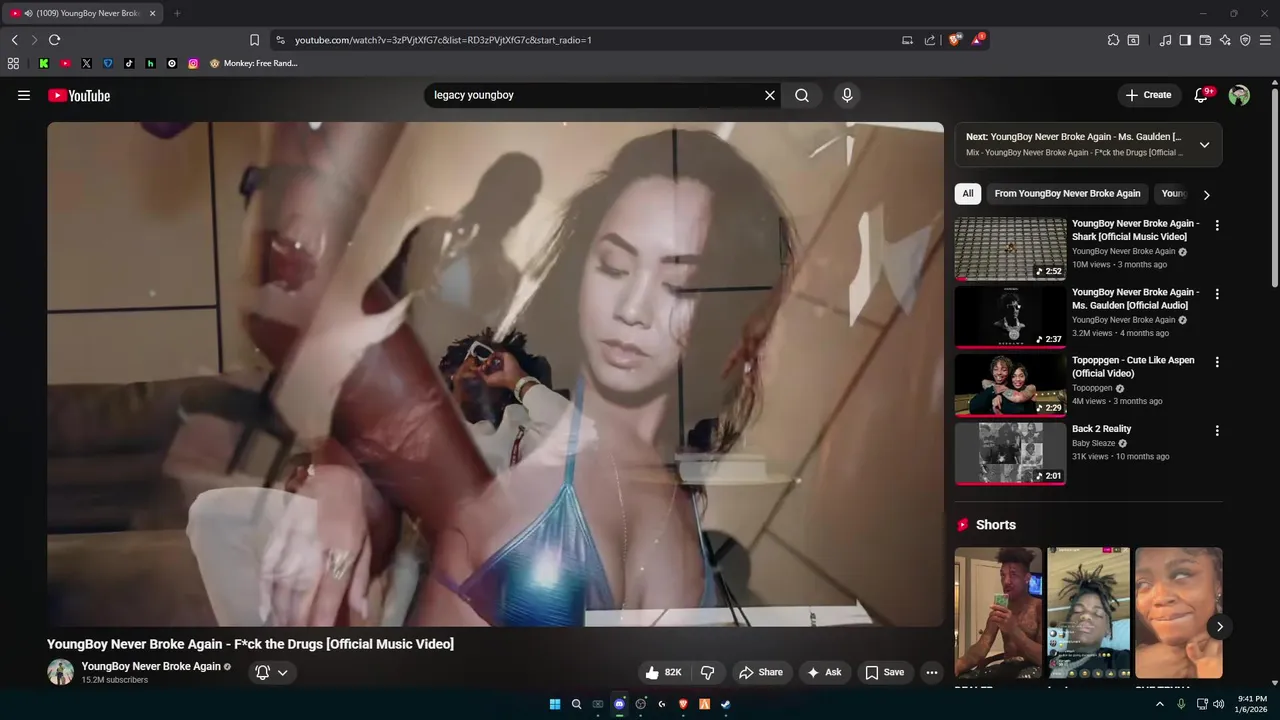The image size is (1280, 720).
Task: Open a new browser tab
Action: coord(177,13)
